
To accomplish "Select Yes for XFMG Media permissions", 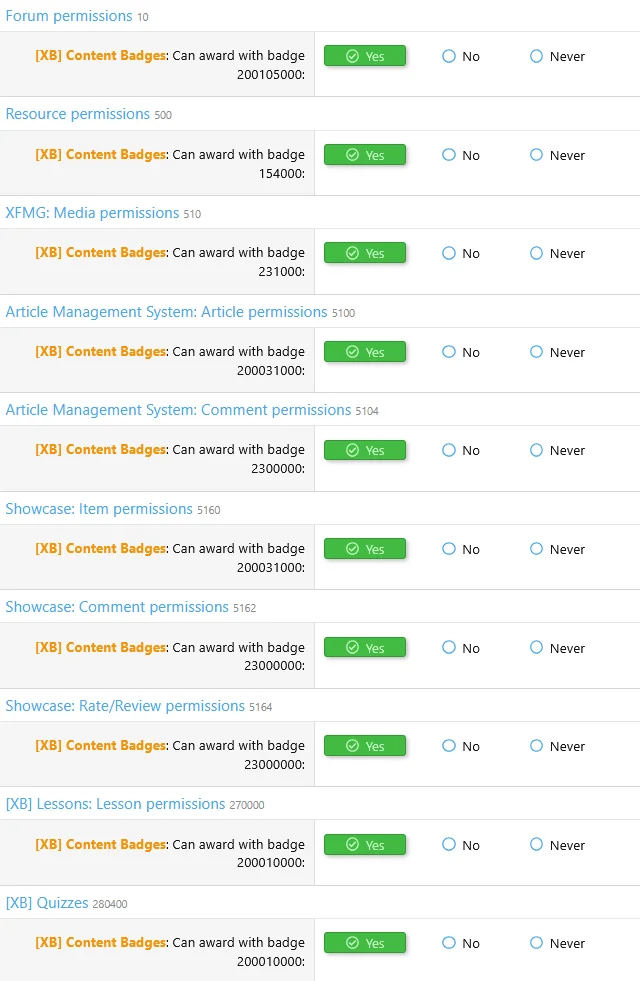I will (x=365, y=253).
